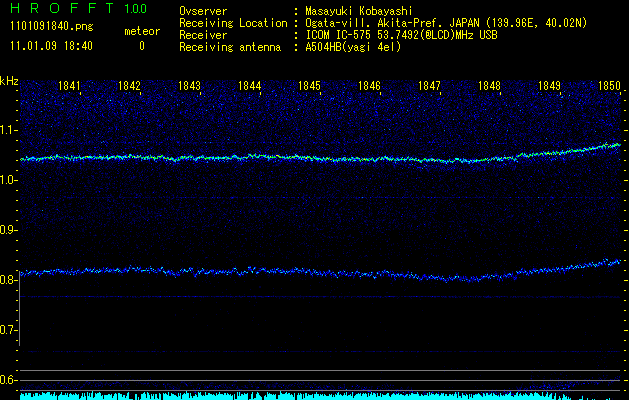Click the cyan amplitude strip at the bottom
Viewport: 629px width, 400px height.
coord(320,396)
